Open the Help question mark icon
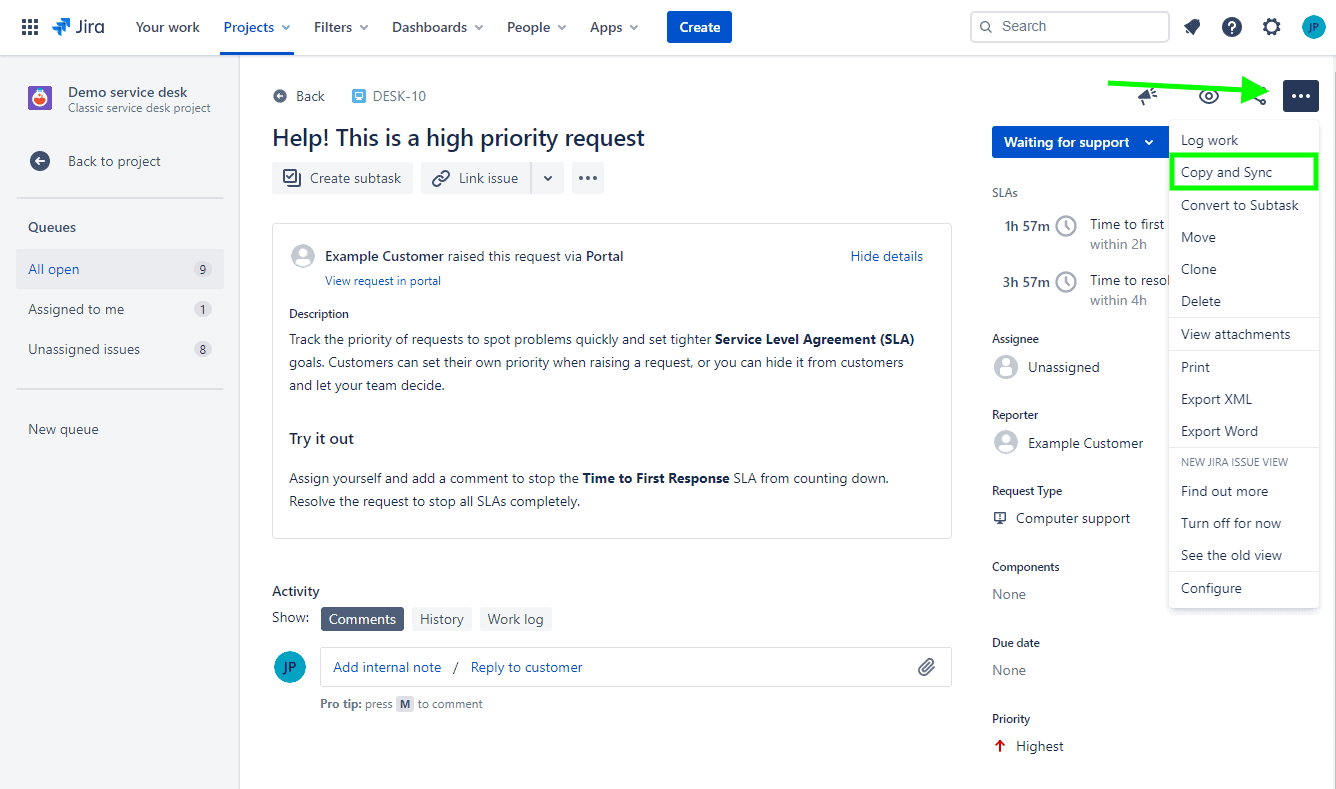The height and width of the screenshot is (789, 1336). pyautogui.click(x=1231, y=26)
